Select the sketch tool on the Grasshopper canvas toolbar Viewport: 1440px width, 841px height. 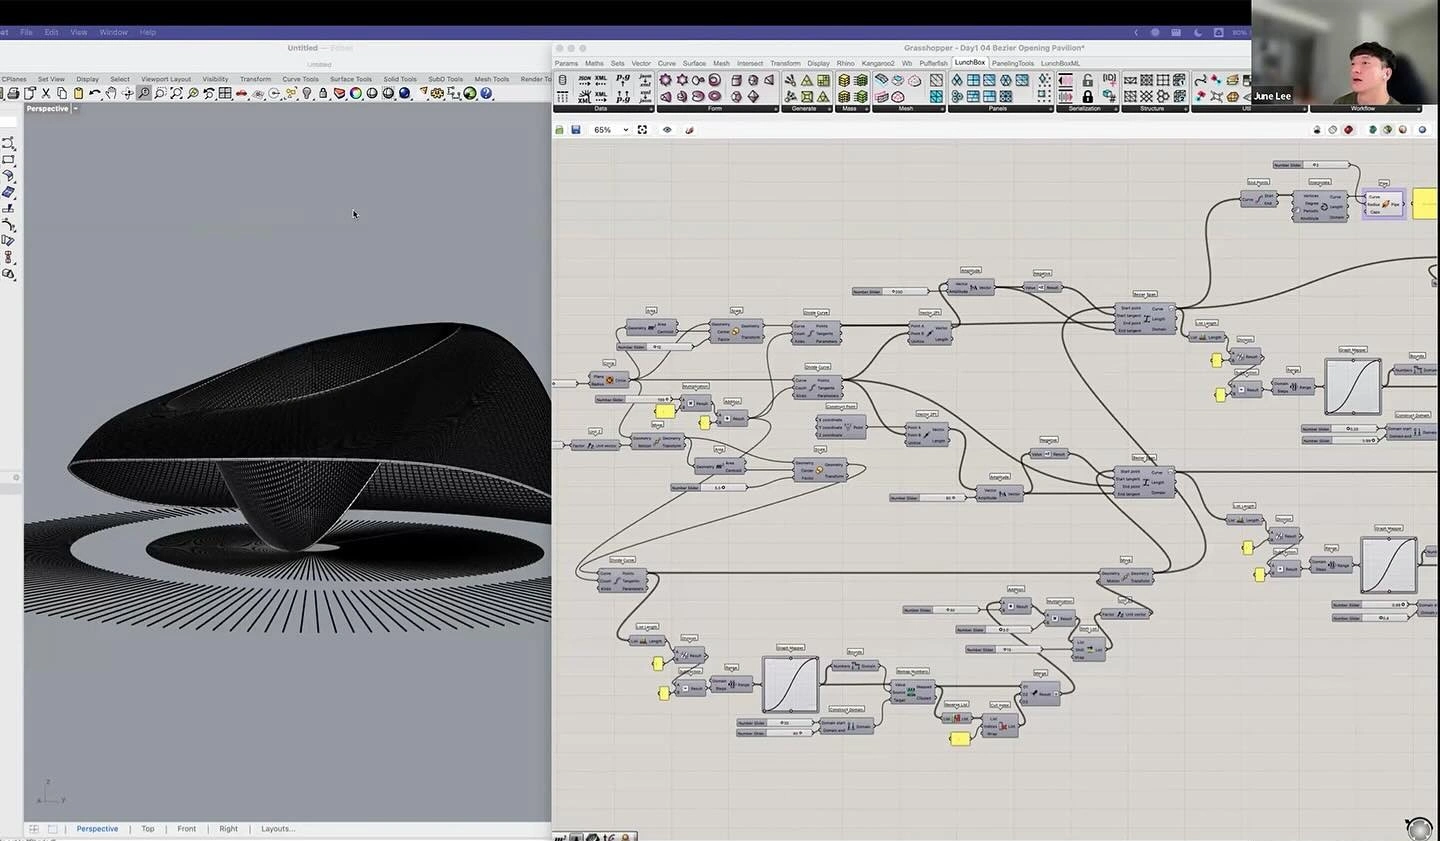(x=689, y=129)
